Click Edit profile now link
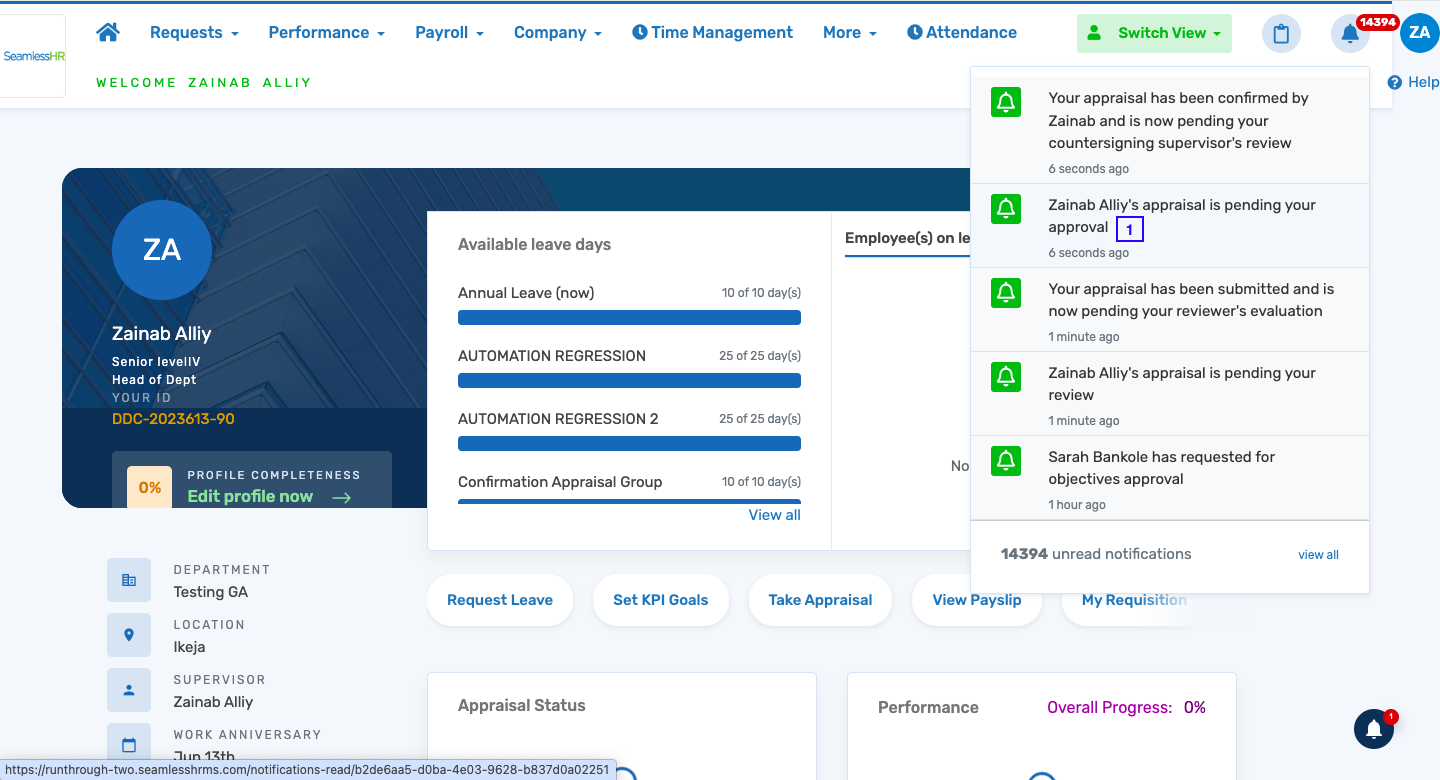 [x=250, y=497]
